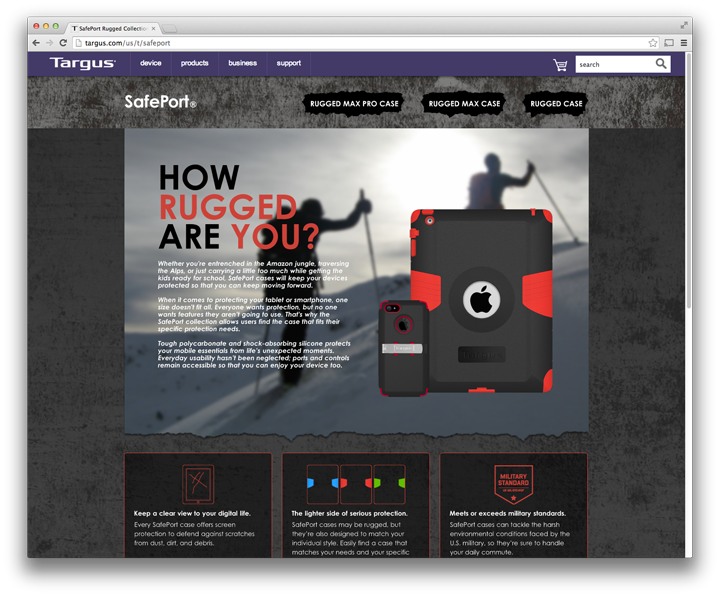This screenshot has height=596, width=720.
Task: Click the page icon beside the URL
Action: point(78,43)
